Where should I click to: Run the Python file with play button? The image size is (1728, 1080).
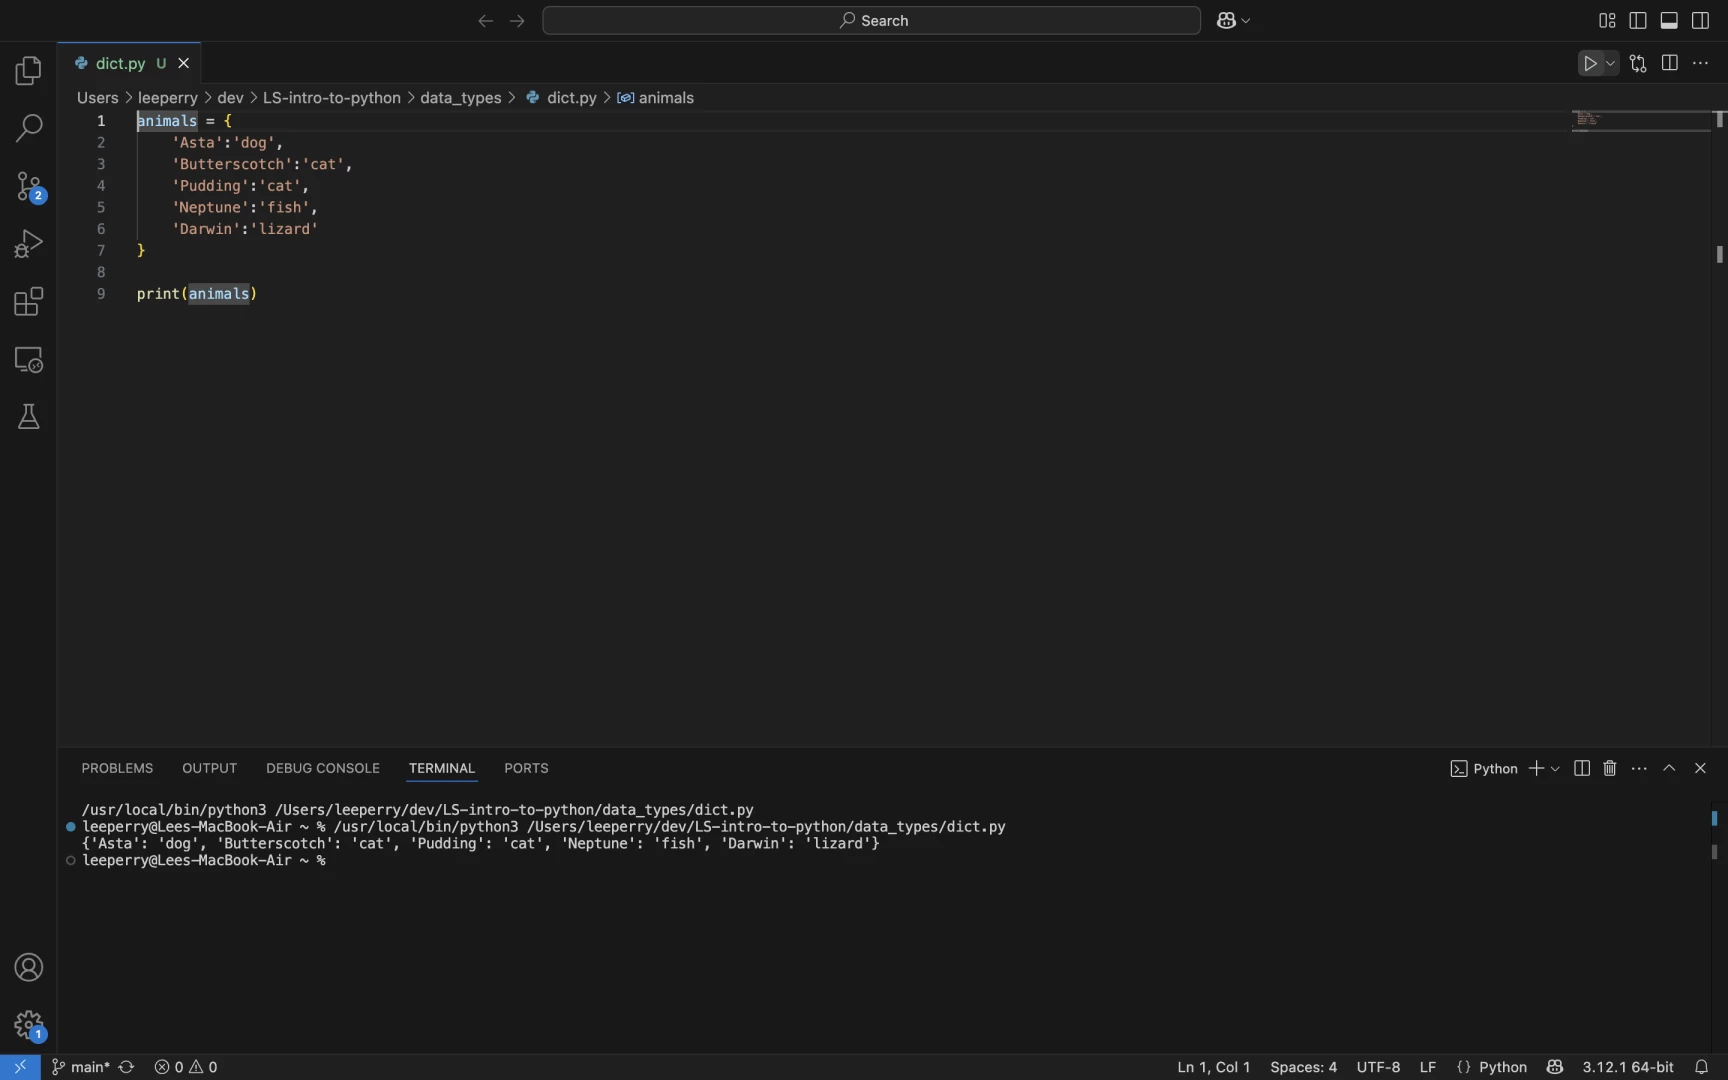click(x=1589, y=64)
